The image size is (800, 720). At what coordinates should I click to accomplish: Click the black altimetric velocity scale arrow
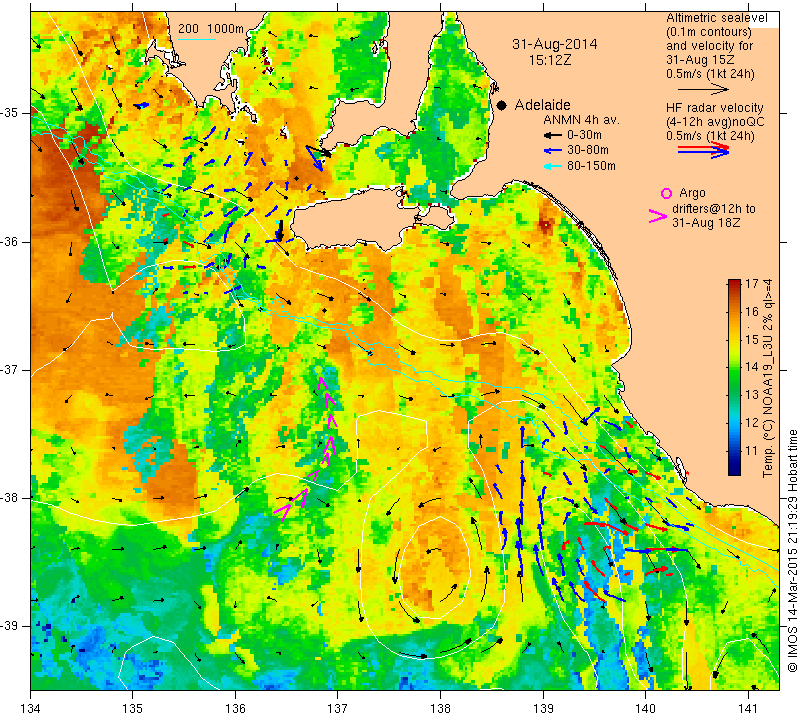pyautogui.click(x=703, y=89)
